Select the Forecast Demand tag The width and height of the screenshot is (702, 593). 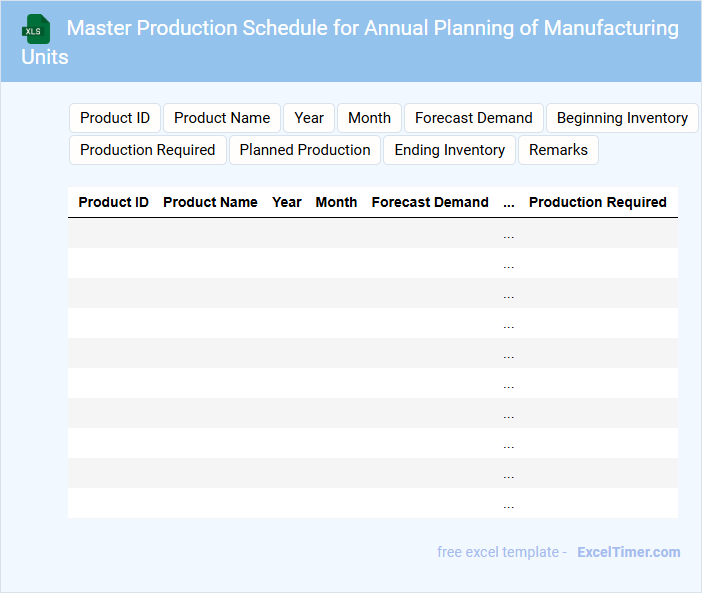[x=474, y=118]
